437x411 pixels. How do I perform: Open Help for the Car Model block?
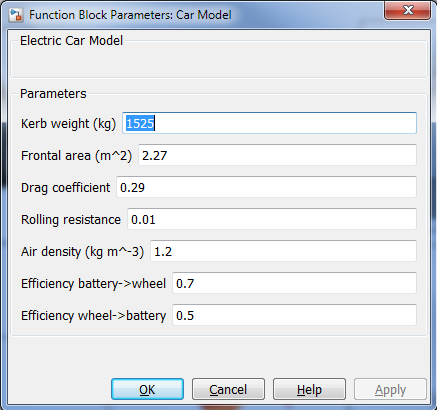point(309,389)
